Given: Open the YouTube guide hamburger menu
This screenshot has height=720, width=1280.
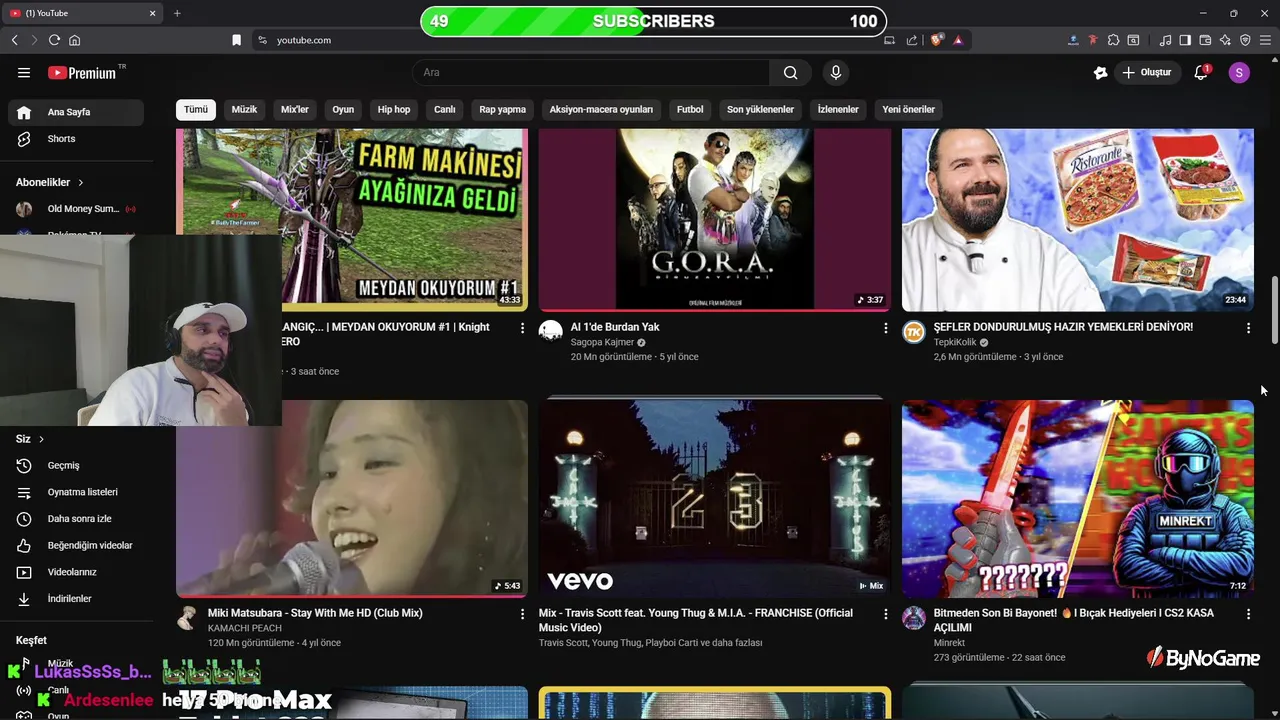Looking at the screenshot, I should pyautogui.click(x=24, y=72).
